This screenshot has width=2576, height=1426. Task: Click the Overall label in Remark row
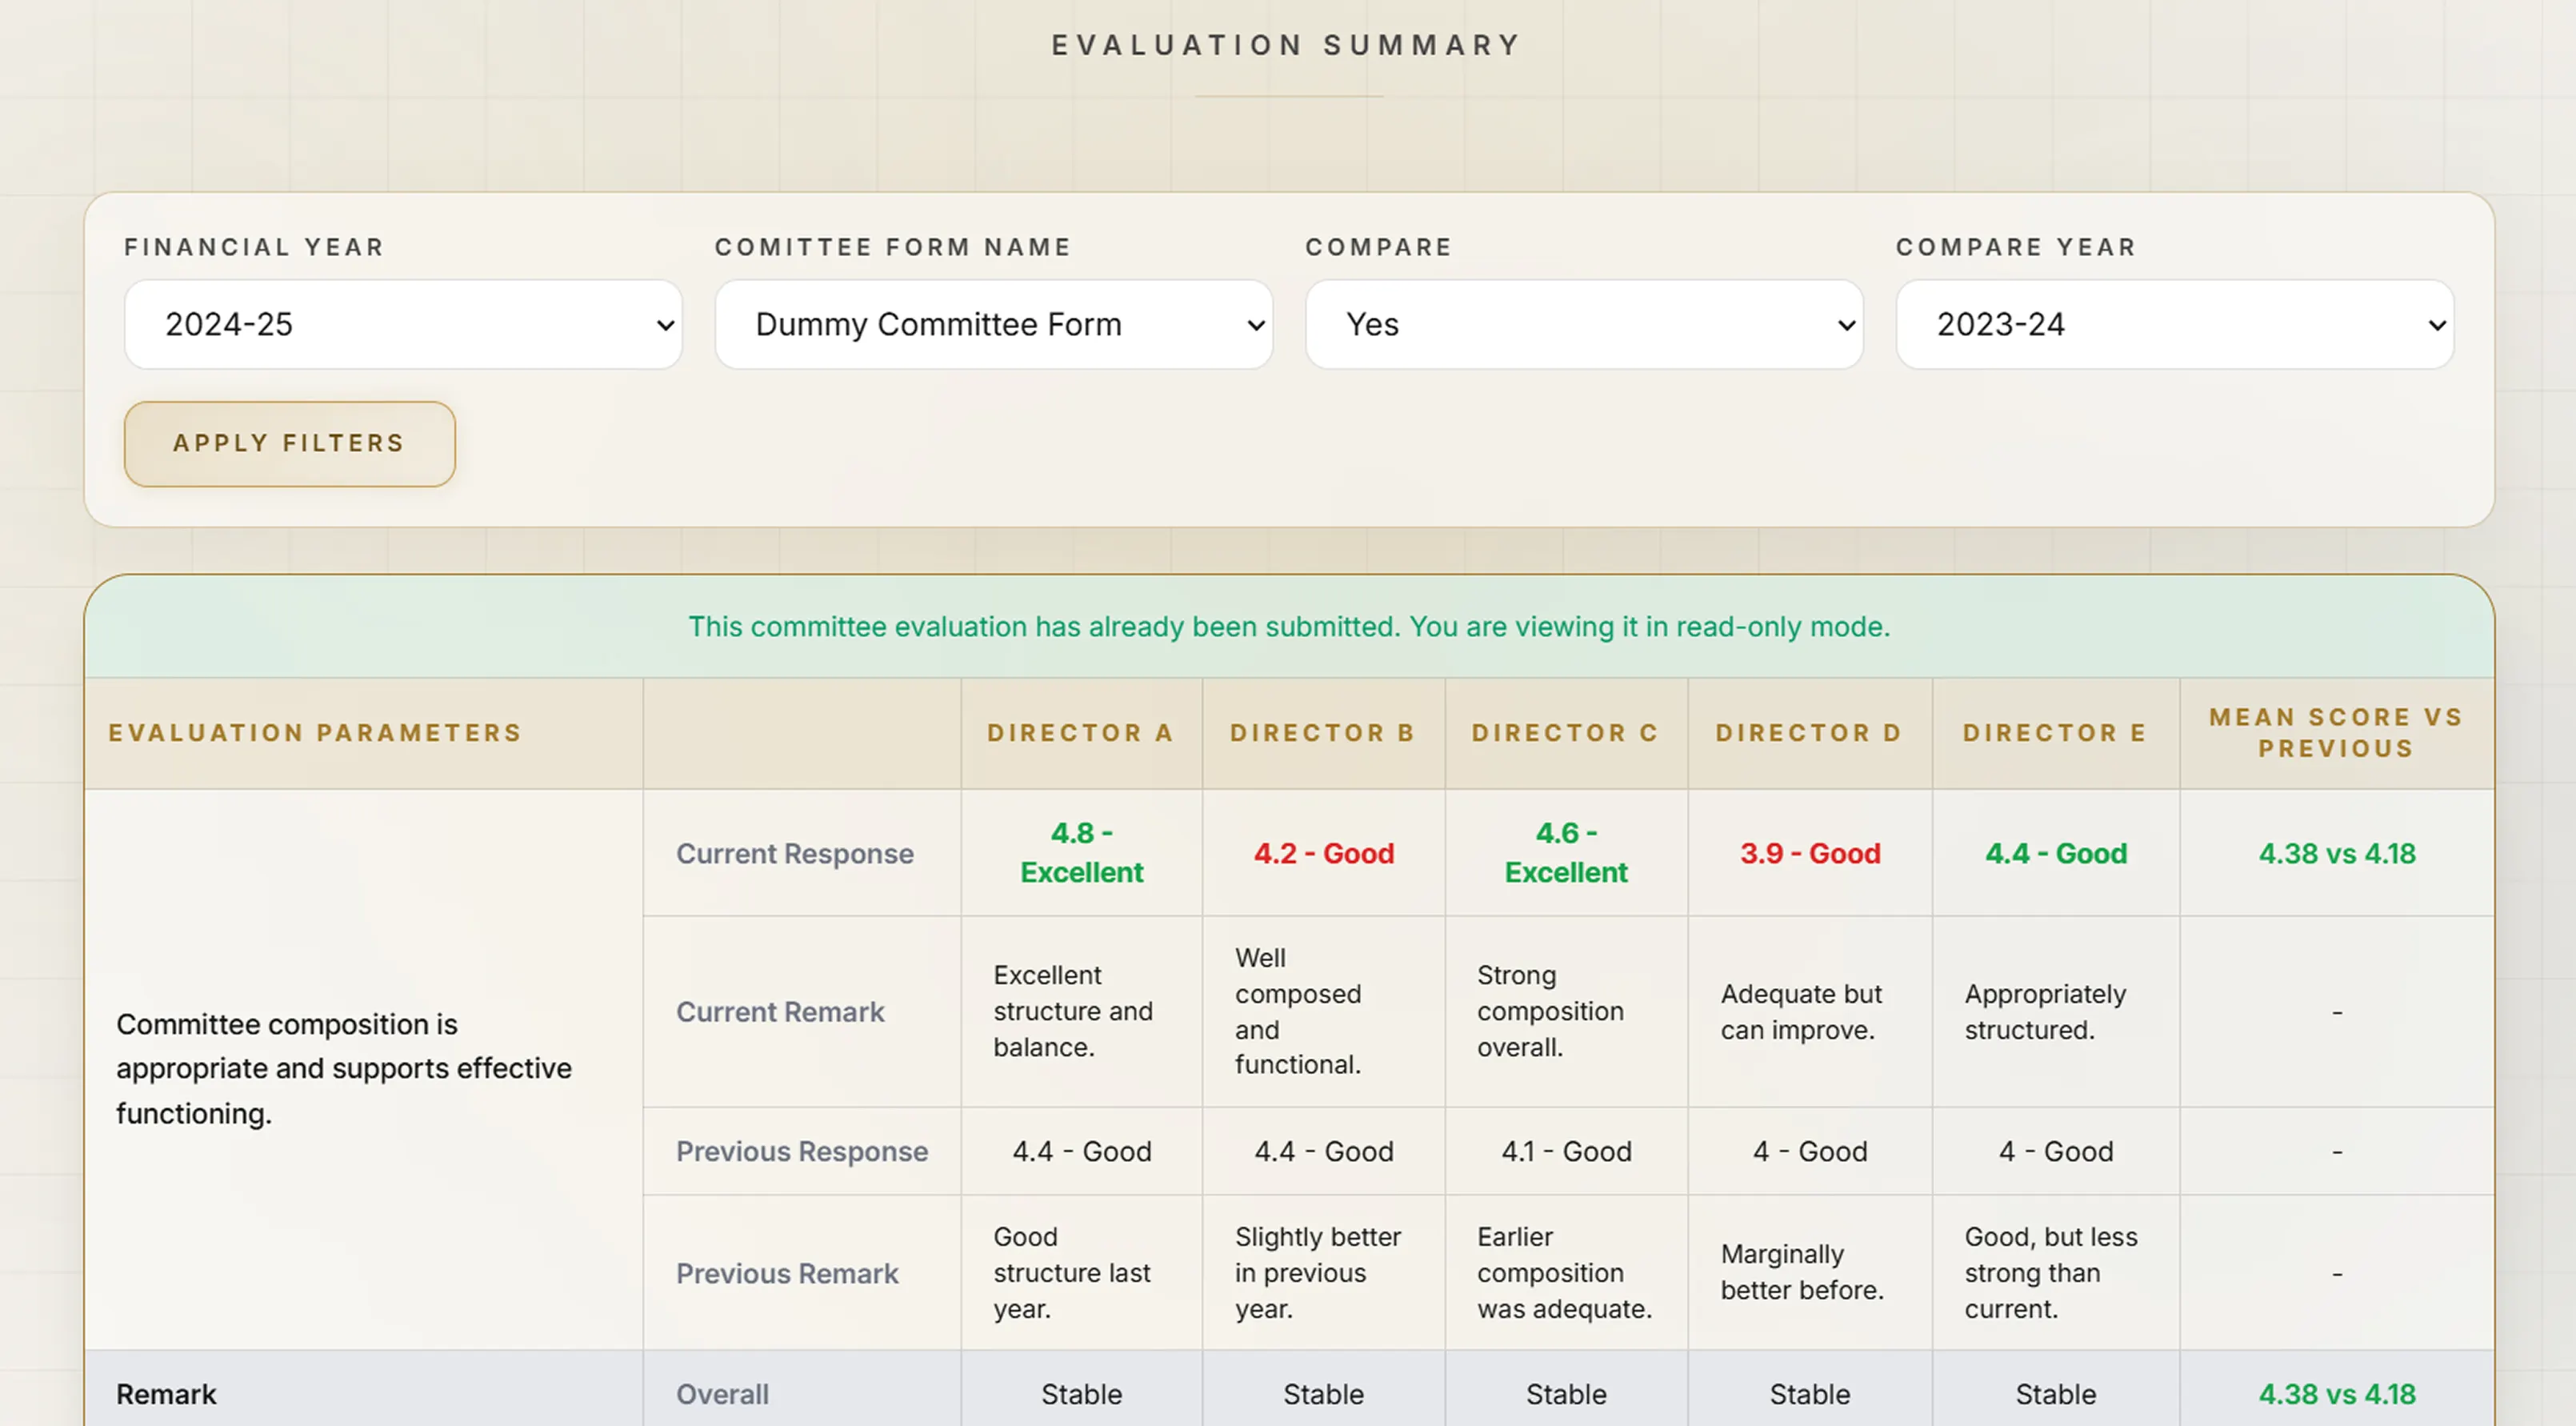[x=722, y=1394]
